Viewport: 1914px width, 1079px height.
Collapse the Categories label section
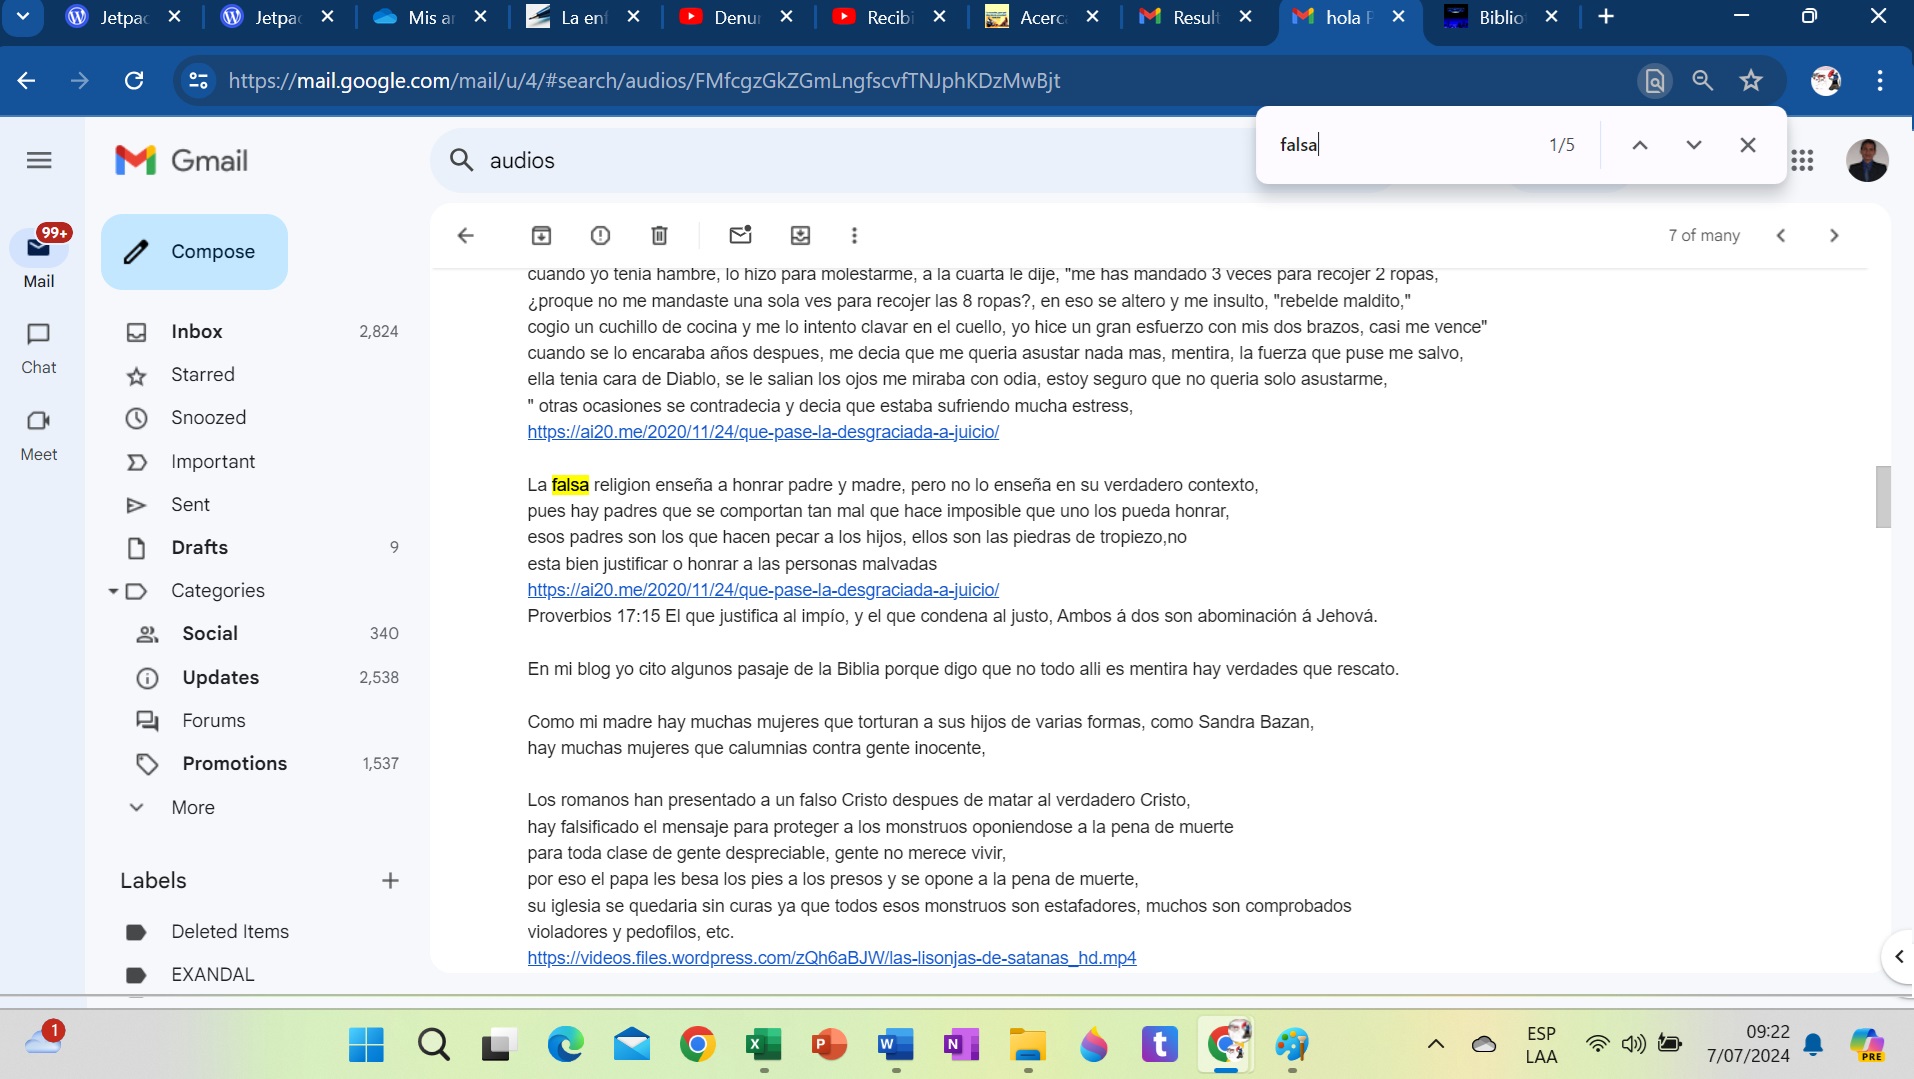click(113, 591)
